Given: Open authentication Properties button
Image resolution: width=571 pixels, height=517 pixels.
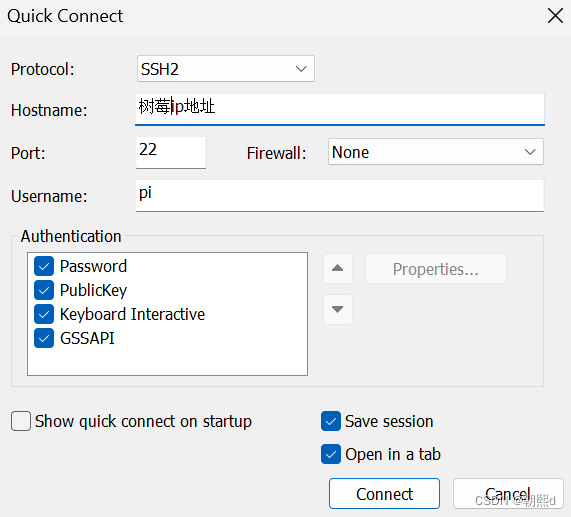Looking at the screenshot, I should pyautogui.click(x=436, y=269).
